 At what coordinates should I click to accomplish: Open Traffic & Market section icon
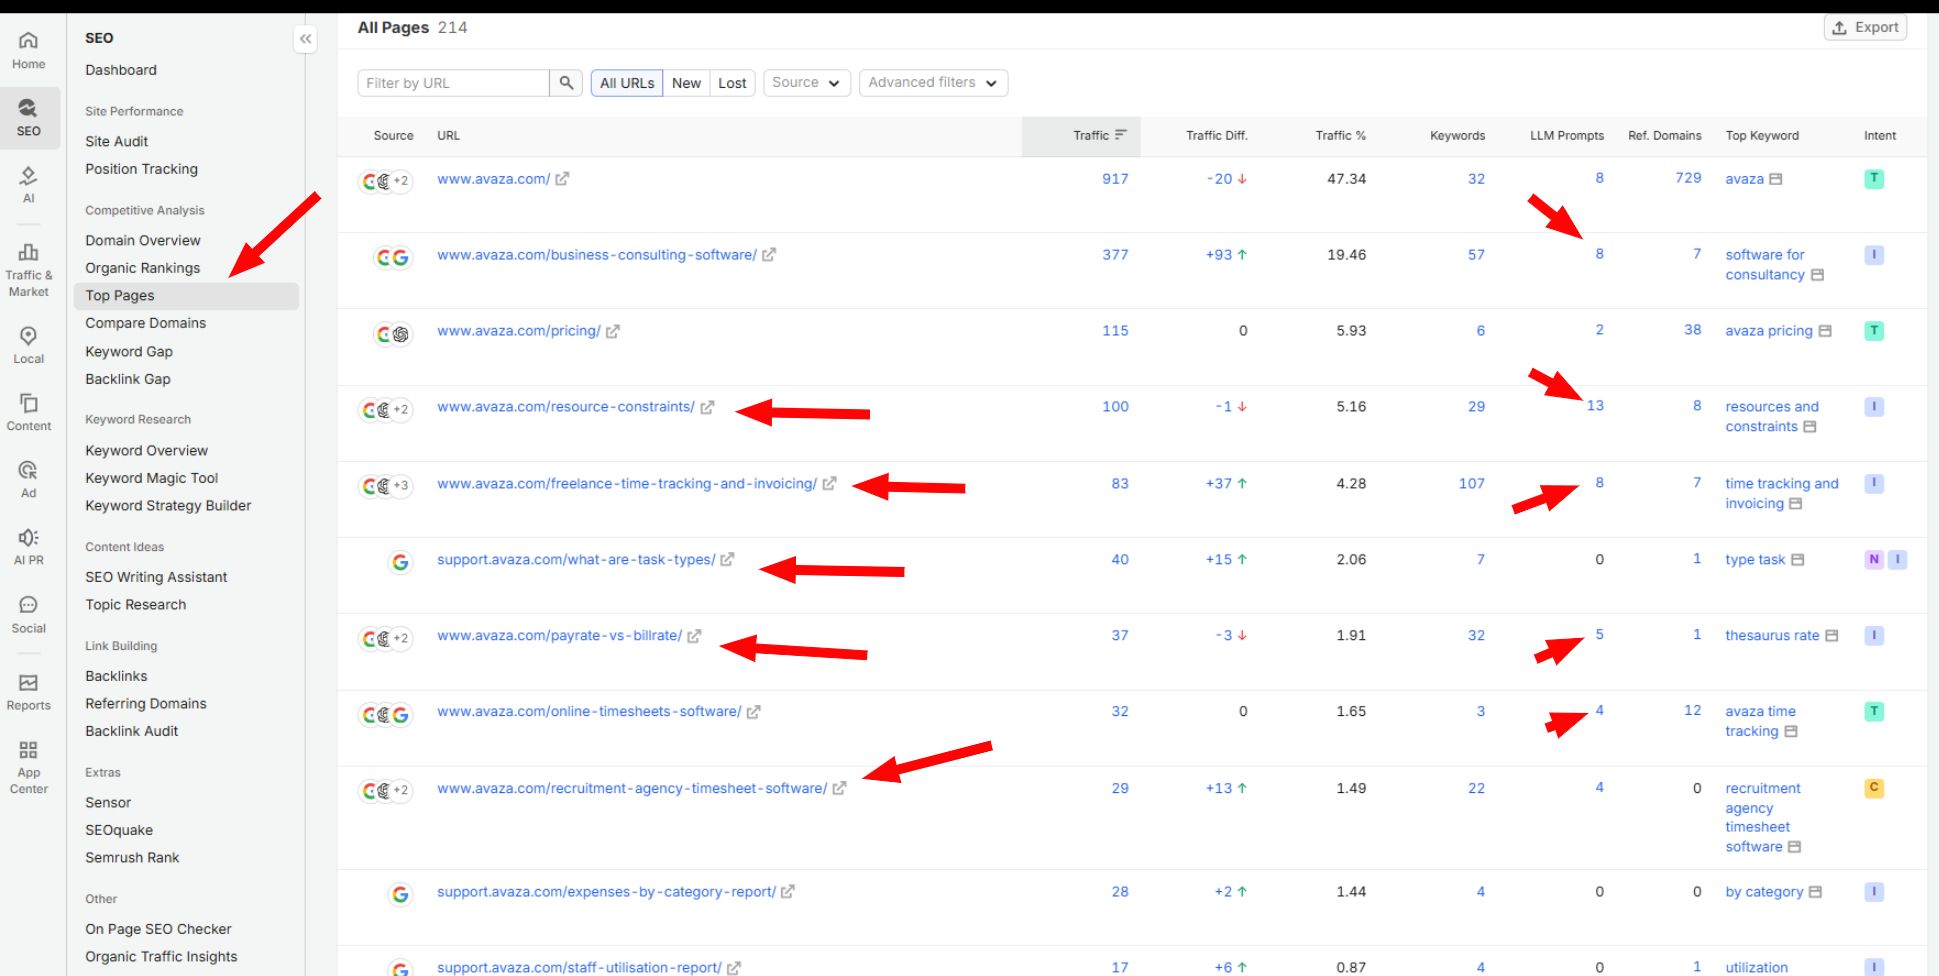point(28,252)
